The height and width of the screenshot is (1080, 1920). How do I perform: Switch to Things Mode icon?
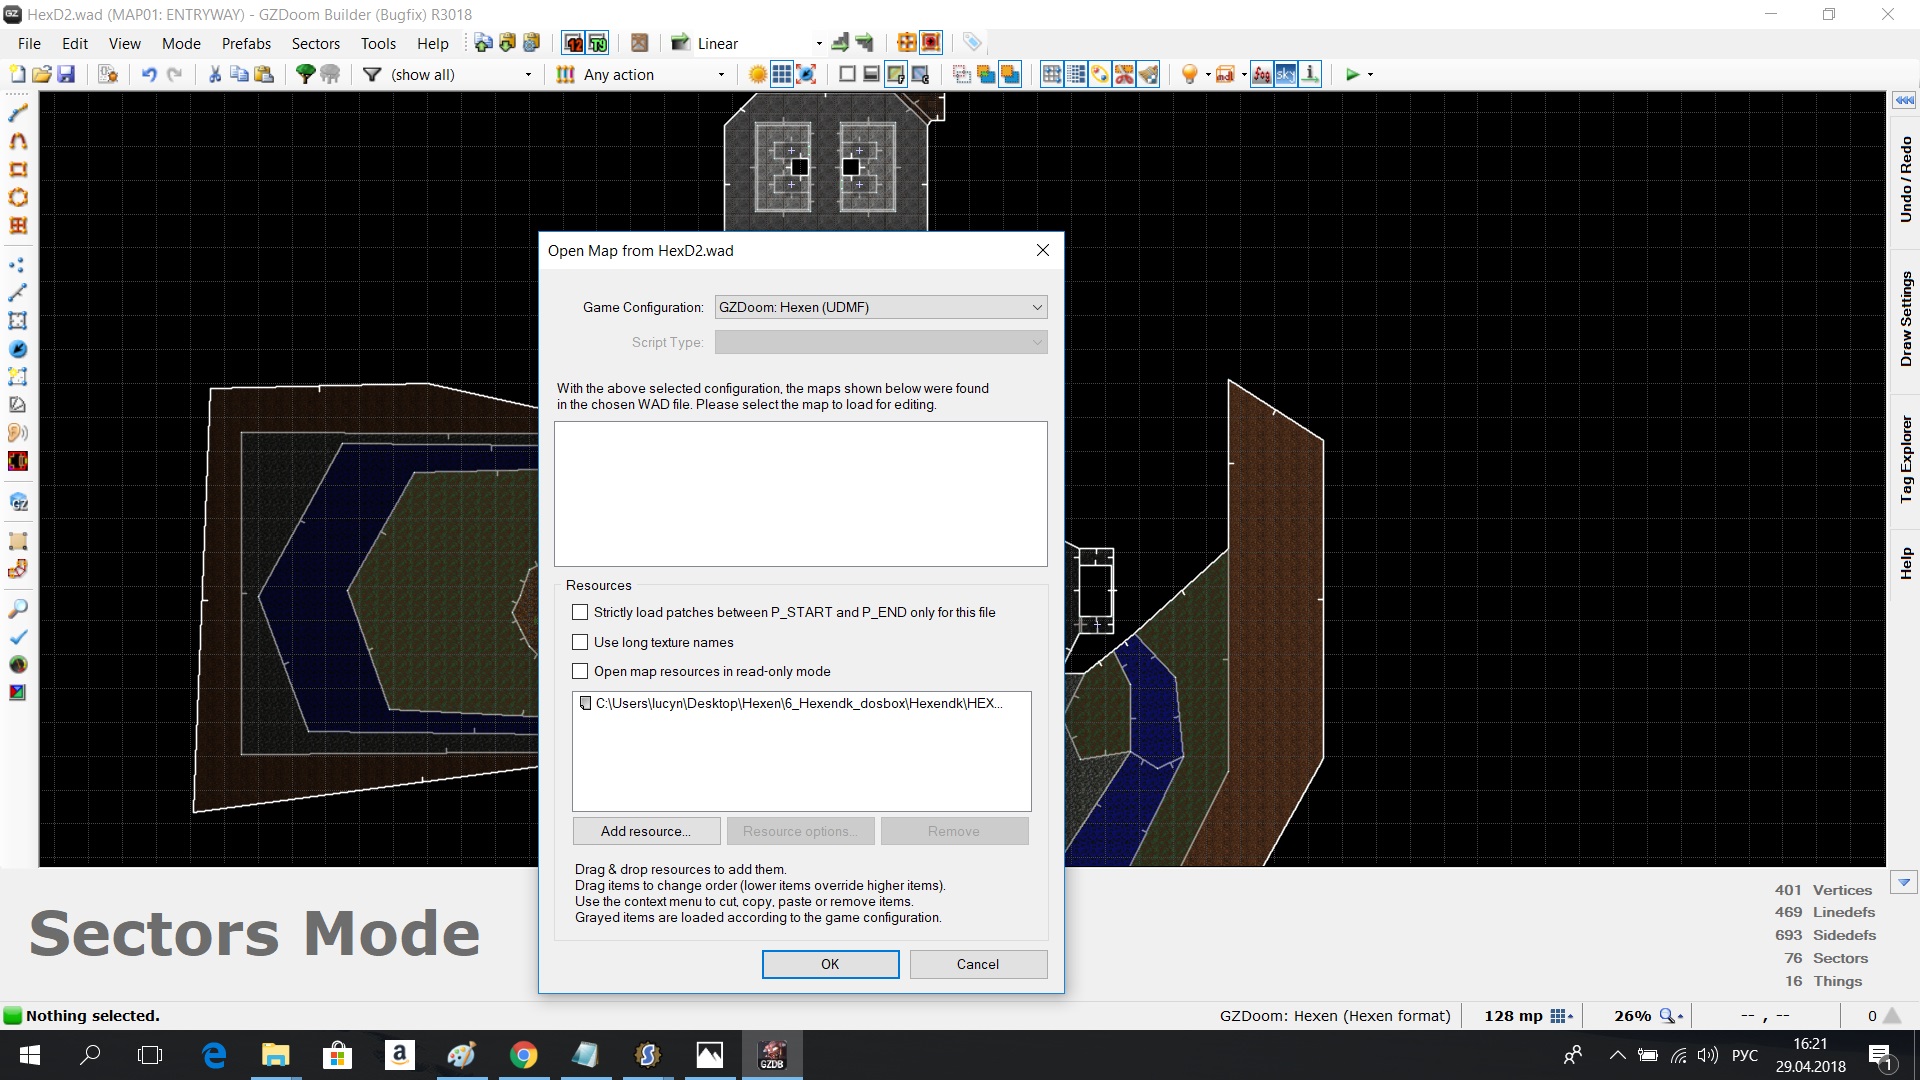pyautogui.click(x=18, y=349)
